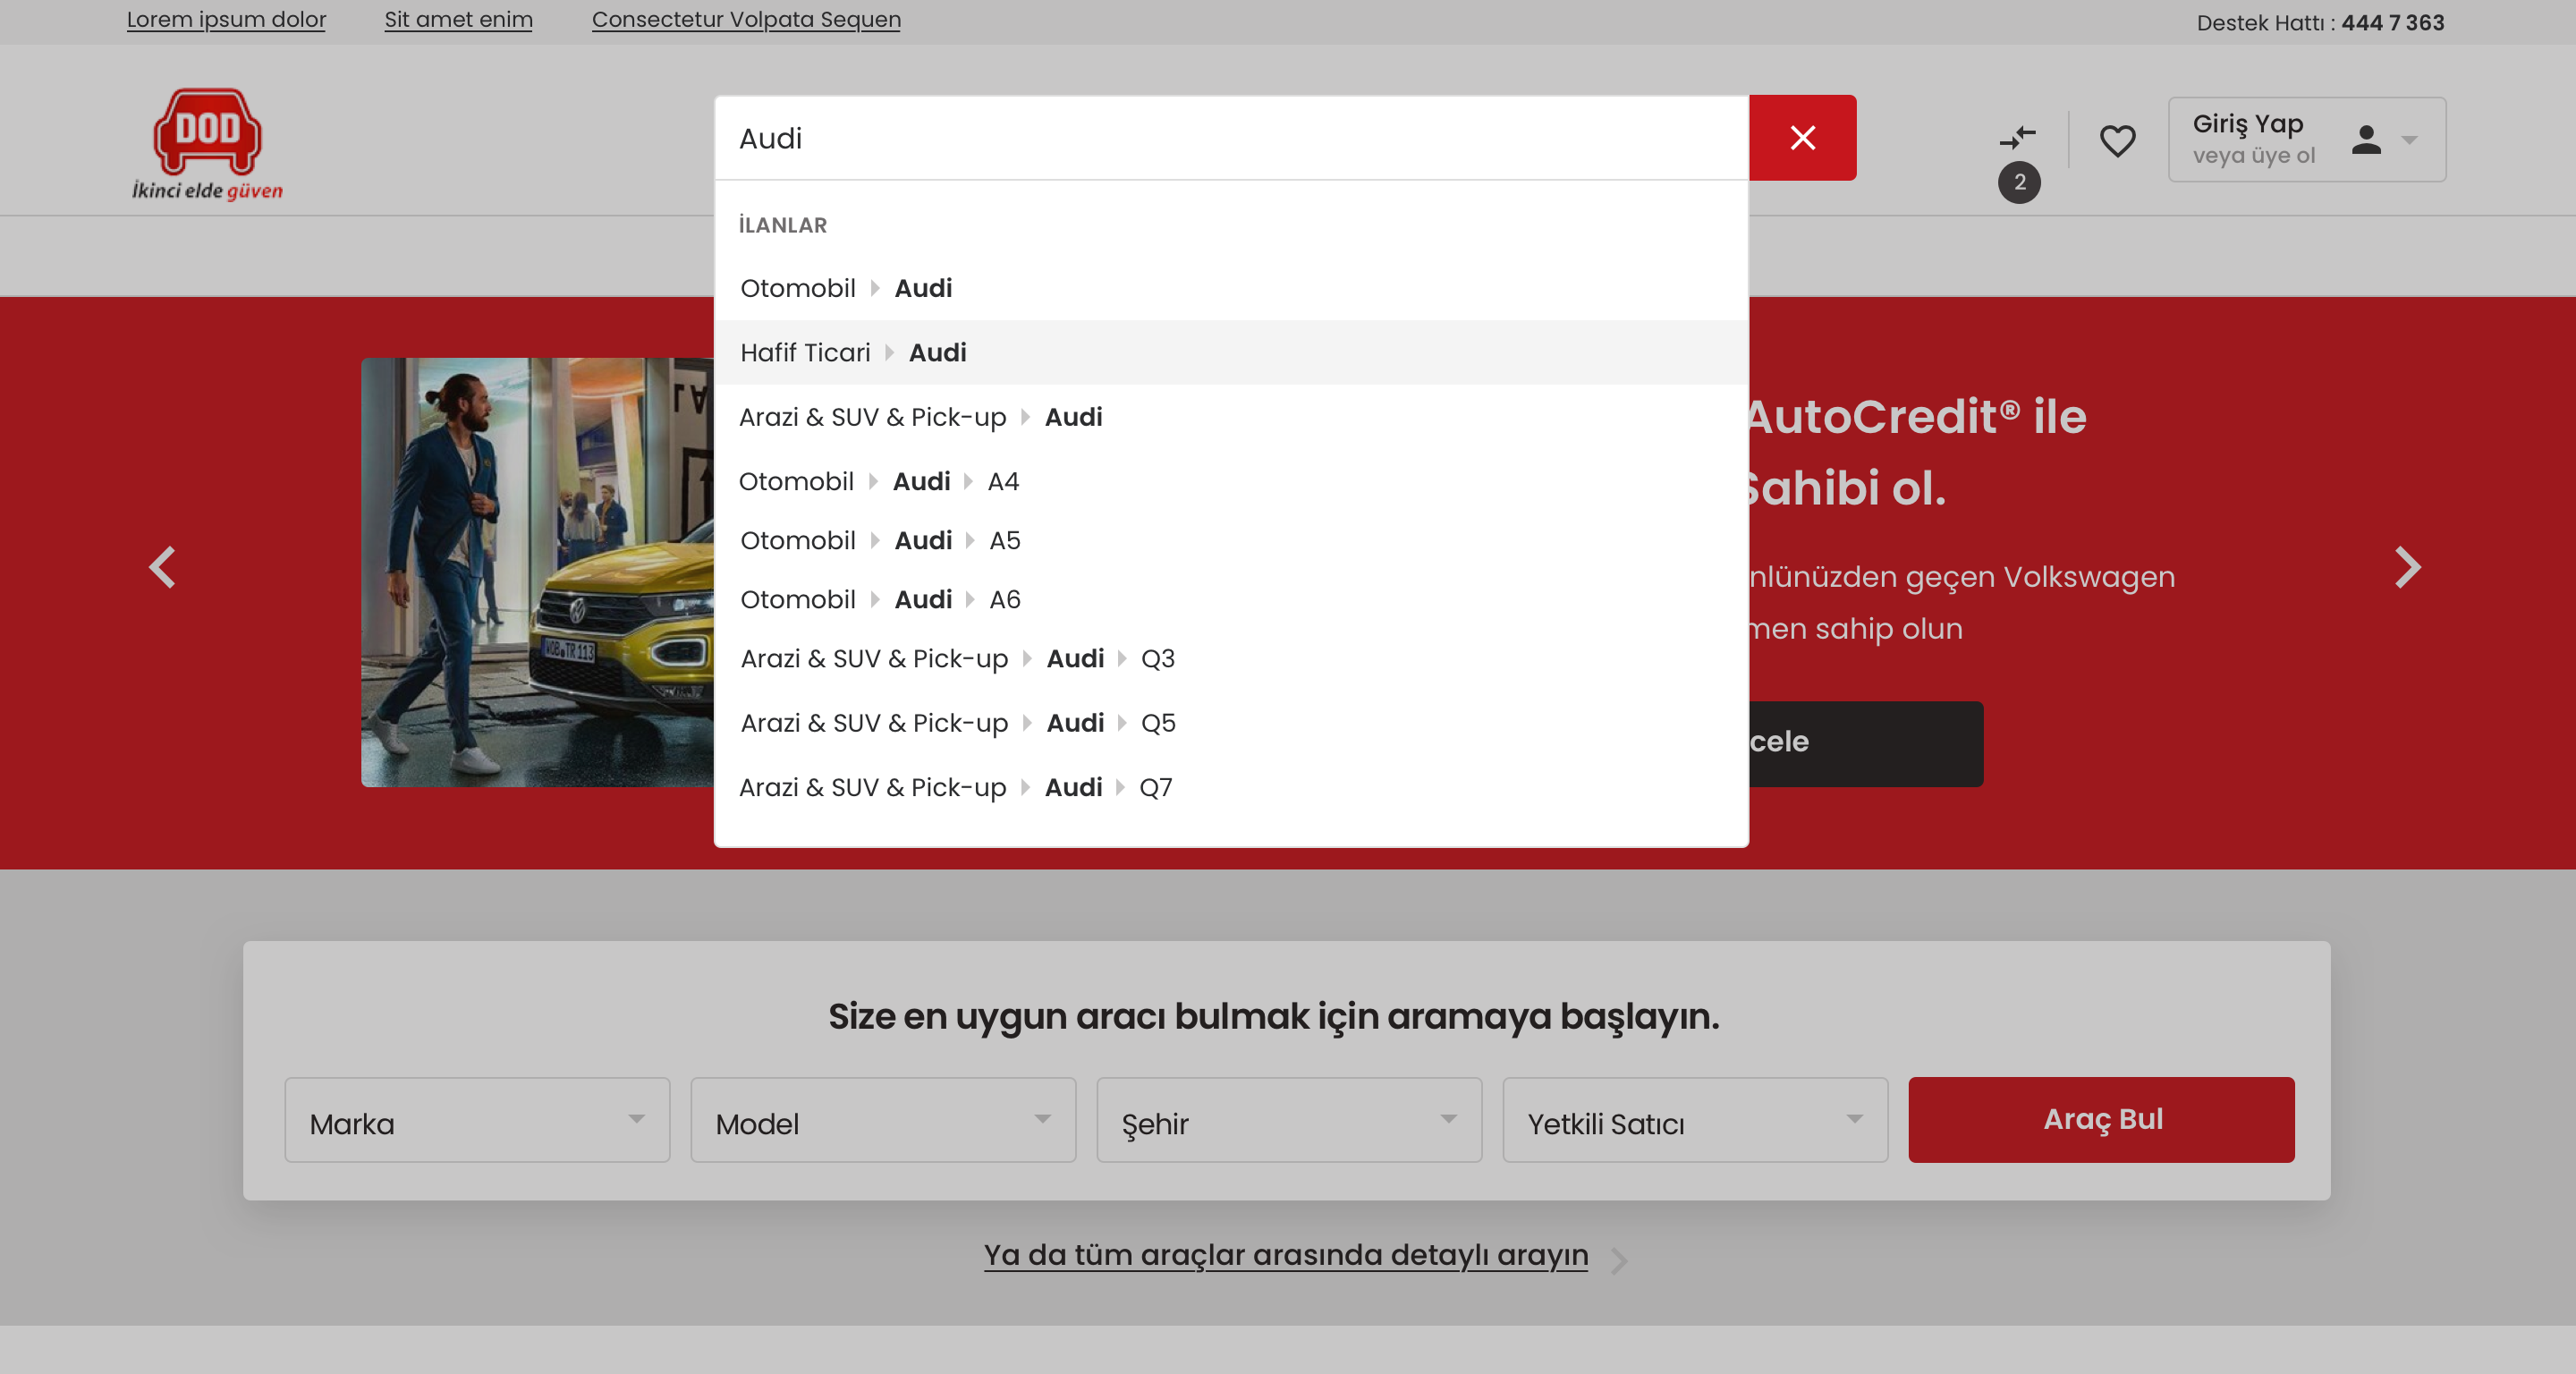Click the banner photo of man and yellow car
2576x1374 pixels.
(x=537, y=572)
